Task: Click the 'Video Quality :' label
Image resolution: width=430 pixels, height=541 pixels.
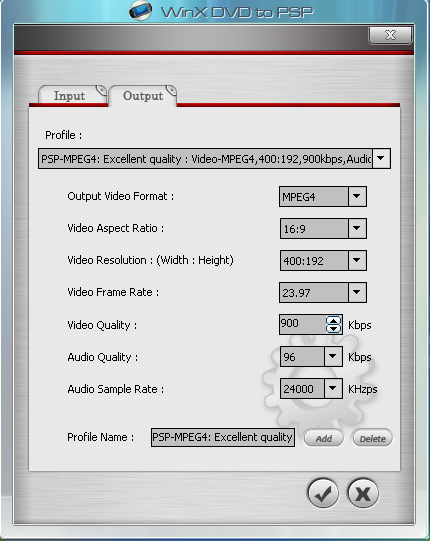Action: 102,325
